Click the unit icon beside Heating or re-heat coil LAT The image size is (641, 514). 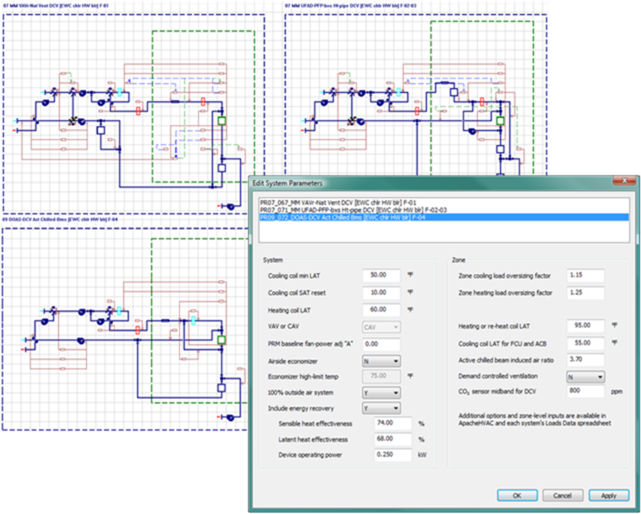click(x=613, y=325)
